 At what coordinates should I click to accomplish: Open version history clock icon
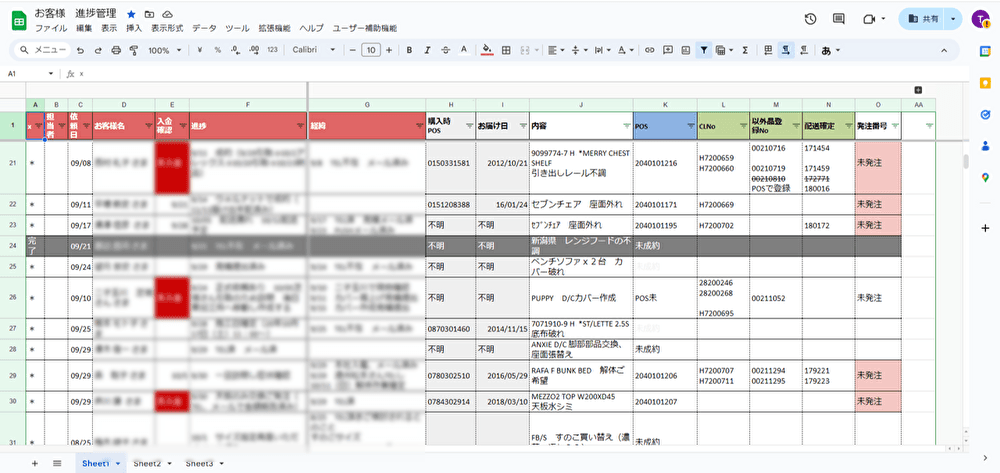810,19
